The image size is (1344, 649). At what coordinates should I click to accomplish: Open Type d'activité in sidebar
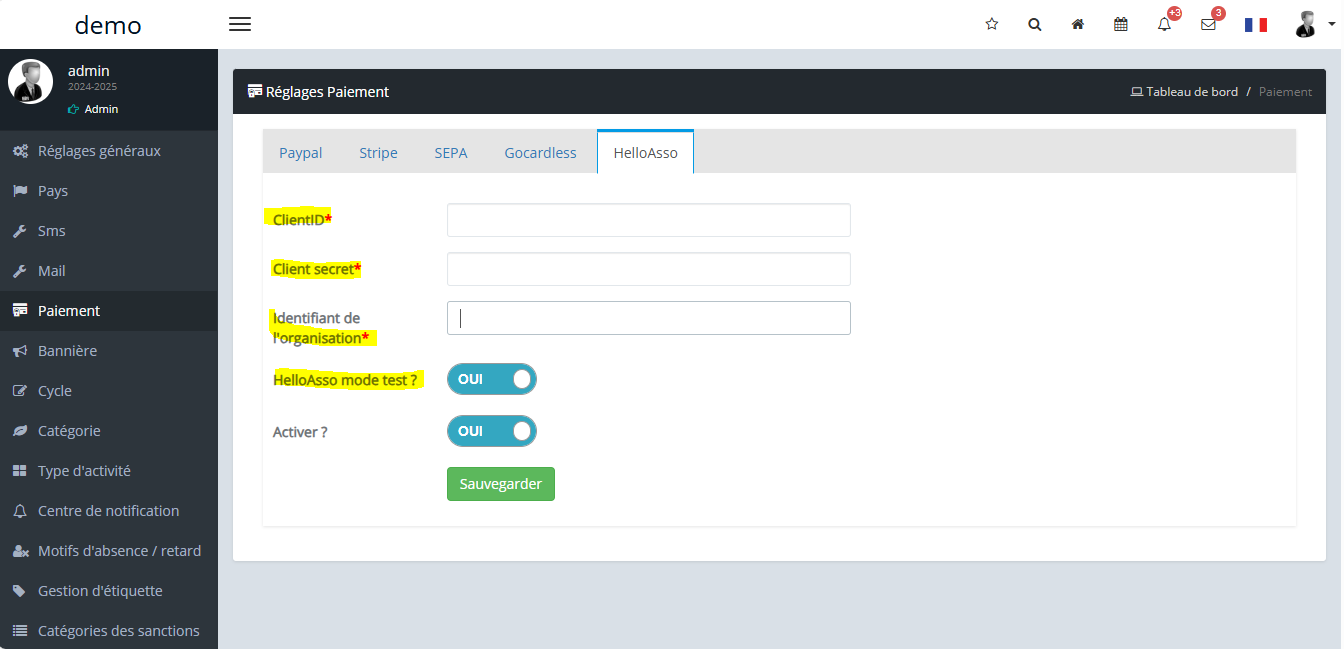coord(109,471)
